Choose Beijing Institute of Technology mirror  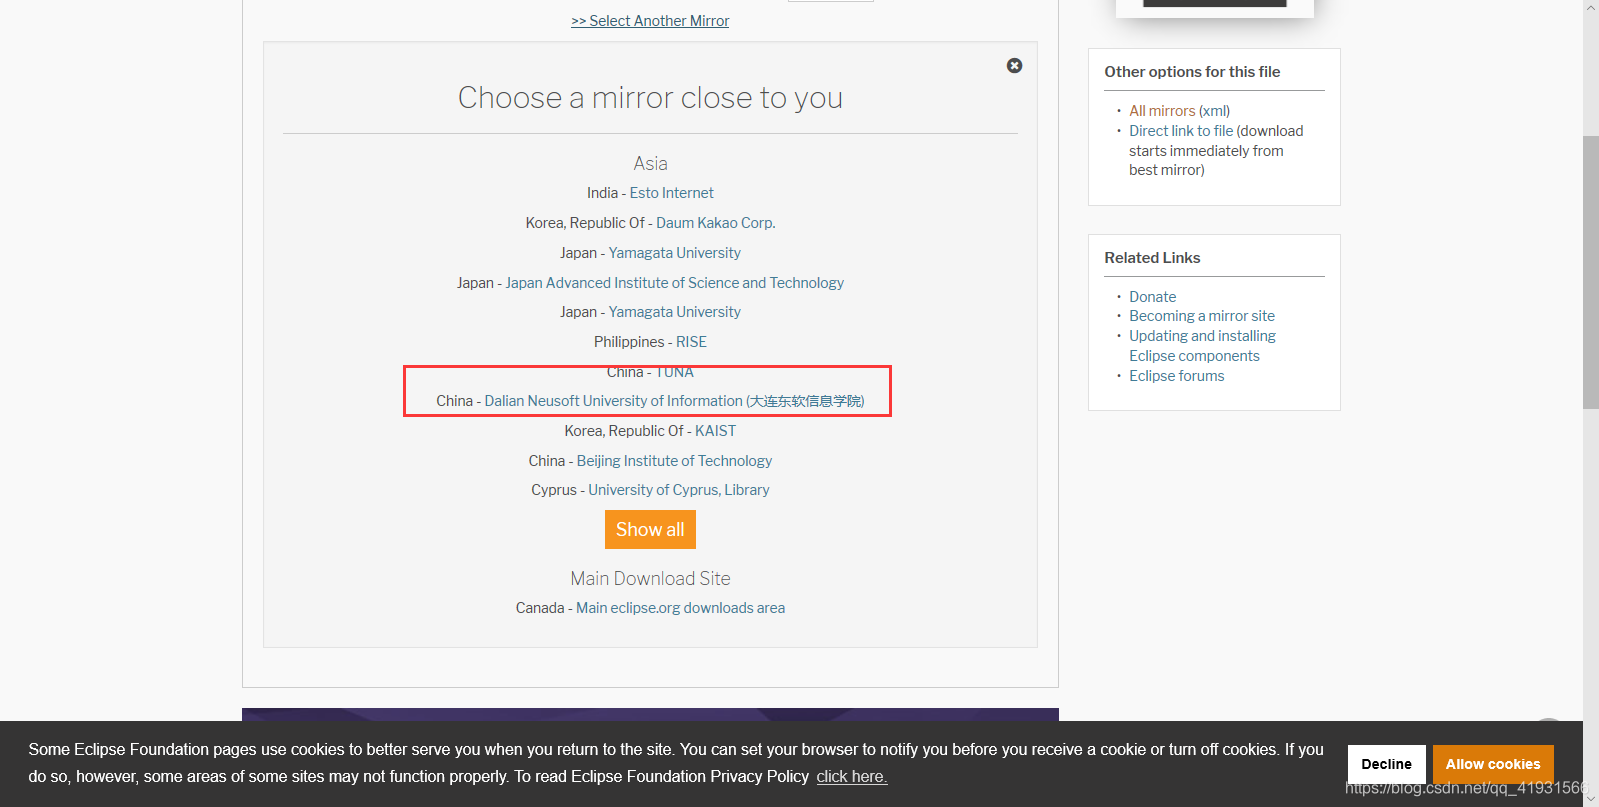[674, 461]
